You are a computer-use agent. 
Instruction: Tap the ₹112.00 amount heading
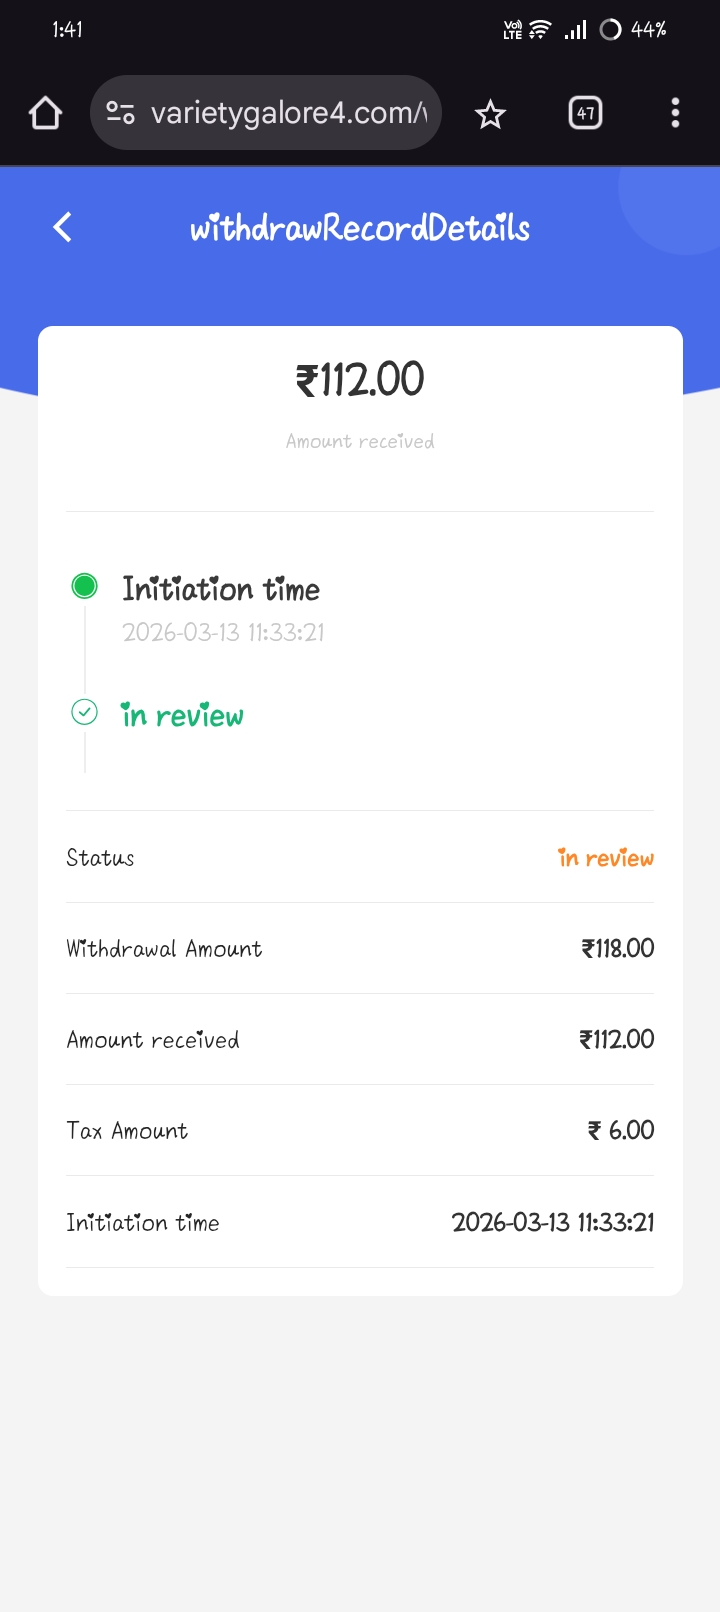(360, 380)
